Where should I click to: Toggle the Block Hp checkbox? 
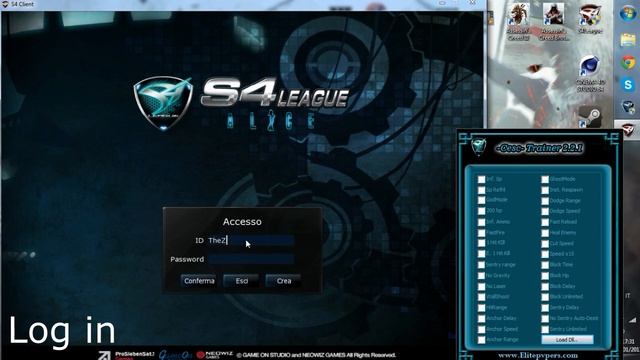coord(545,276)
